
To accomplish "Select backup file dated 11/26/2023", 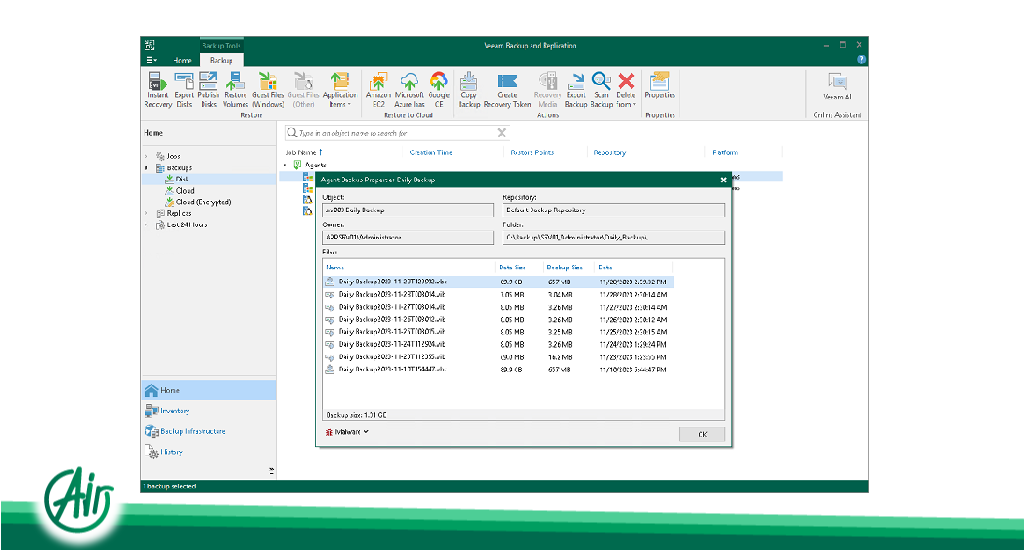I will pyautogui.click(x=498, y=319).
